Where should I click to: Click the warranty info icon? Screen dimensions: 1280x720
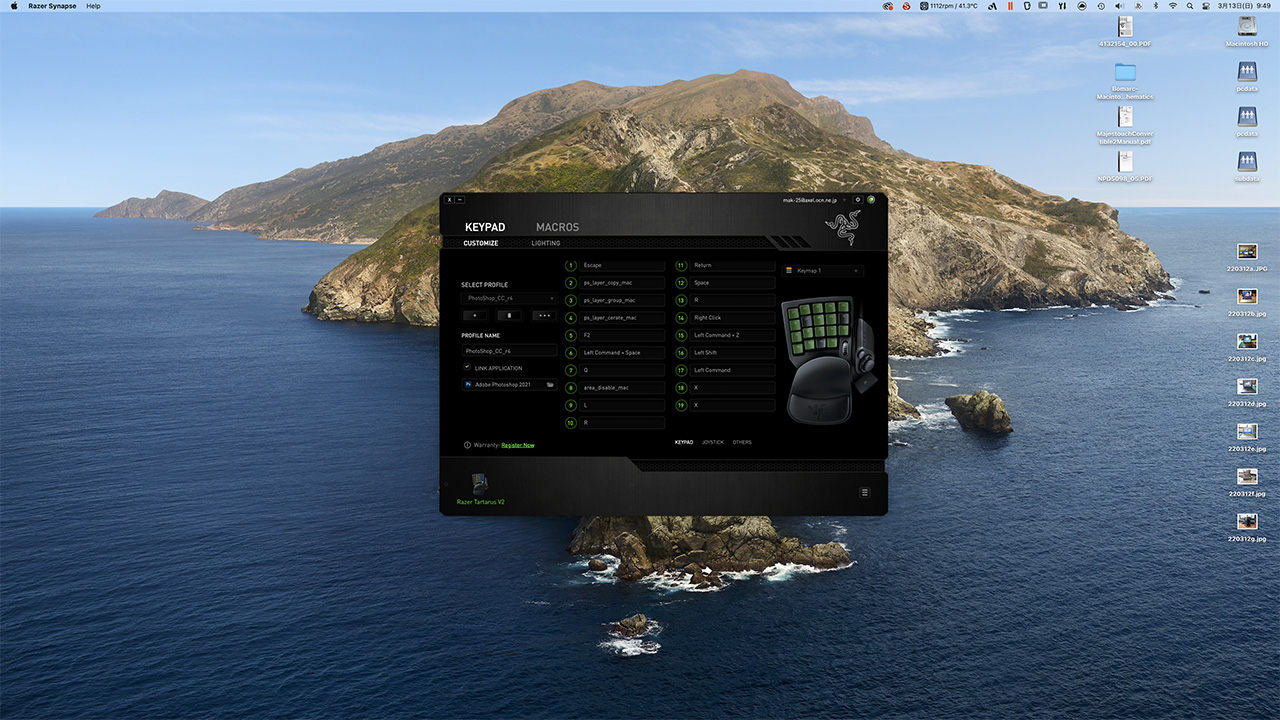[467, 445]
